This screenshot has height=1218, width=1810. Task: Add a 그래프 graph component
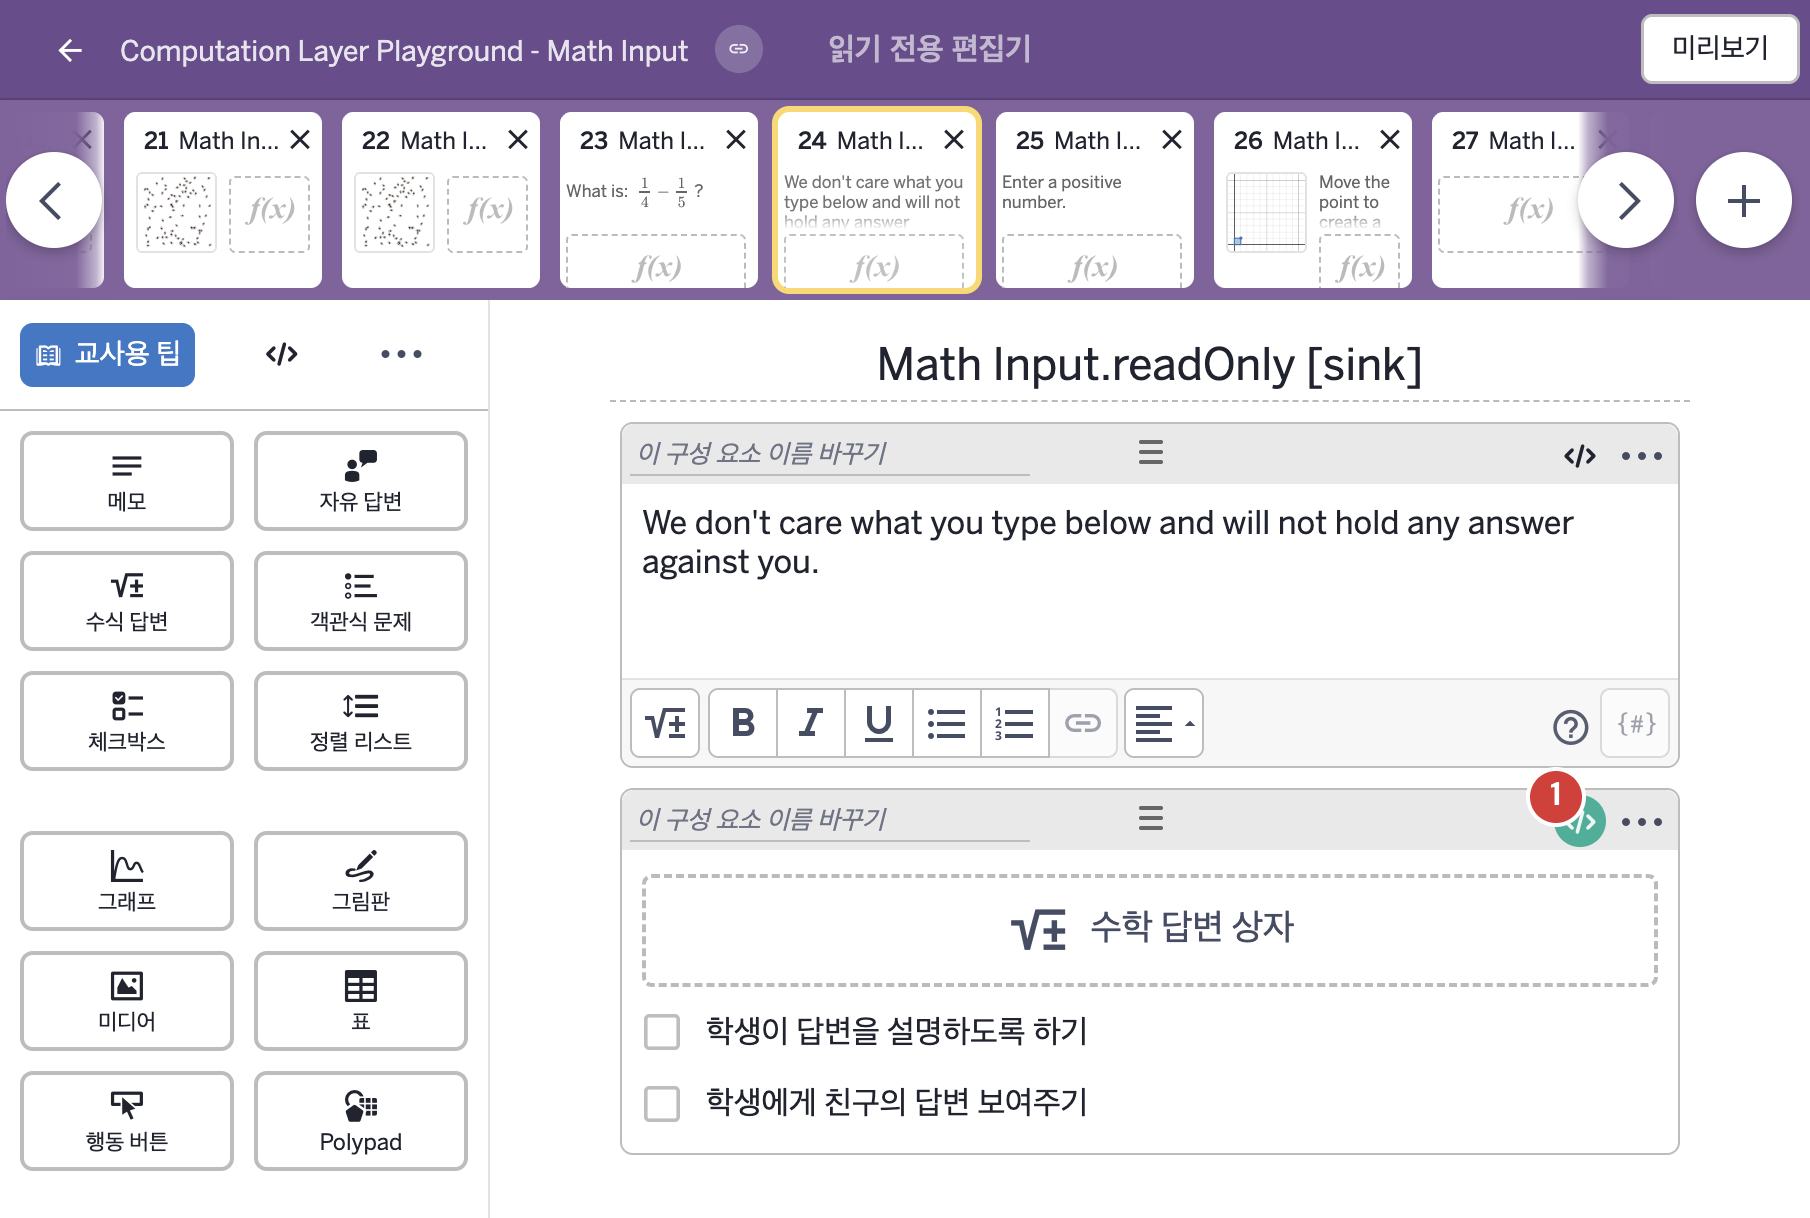click(x=127, y=881)
